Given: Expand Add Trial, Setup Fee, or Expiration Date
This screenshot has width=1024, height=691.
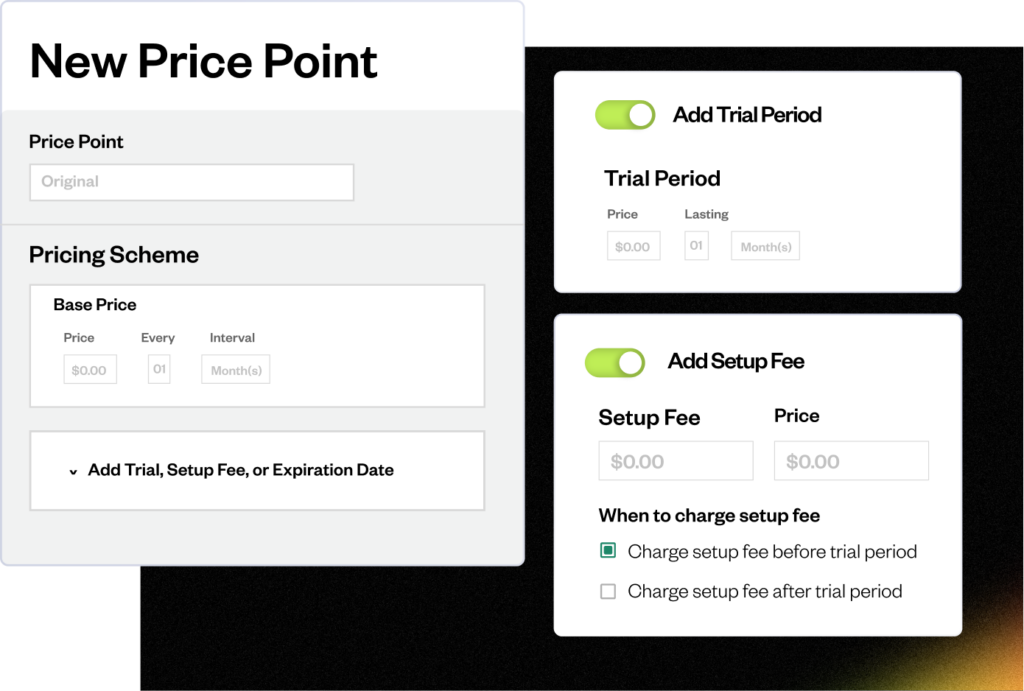Looking at the screenshot, I should (x=240, y=470).
